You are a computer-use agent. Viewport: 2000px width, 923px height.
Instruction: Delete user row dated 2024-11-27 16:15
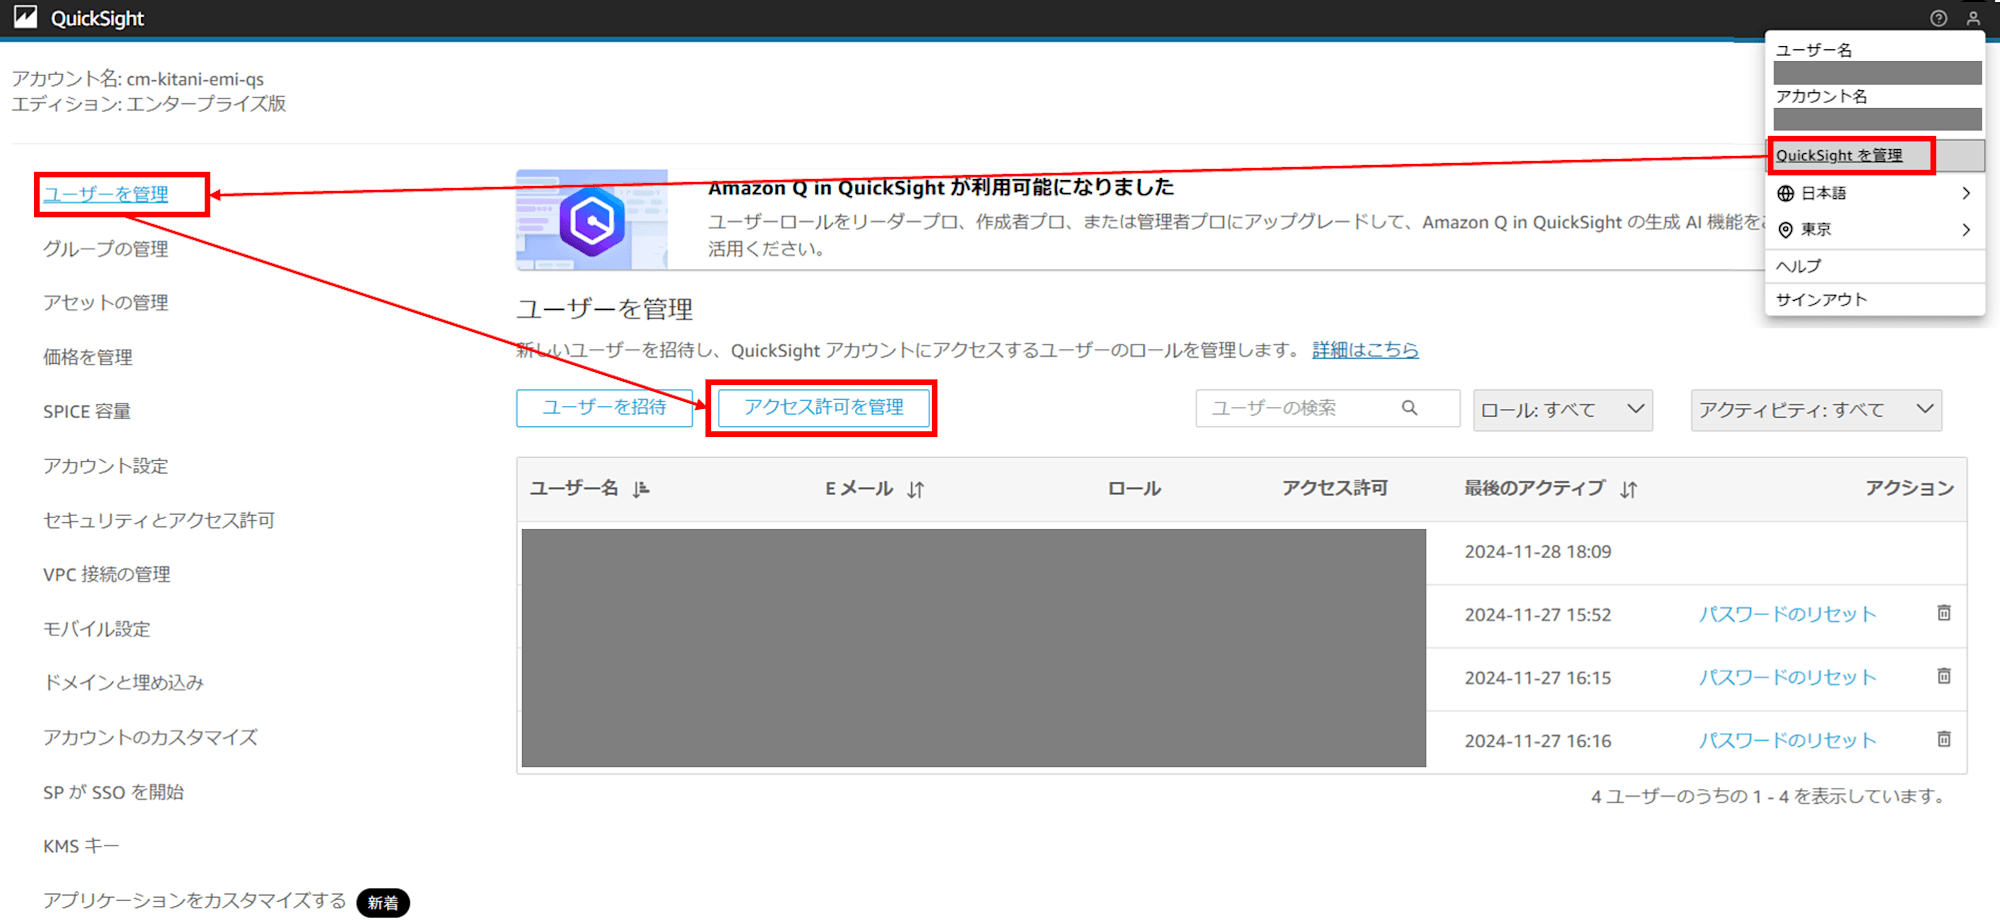click(x=1944, y=676)
